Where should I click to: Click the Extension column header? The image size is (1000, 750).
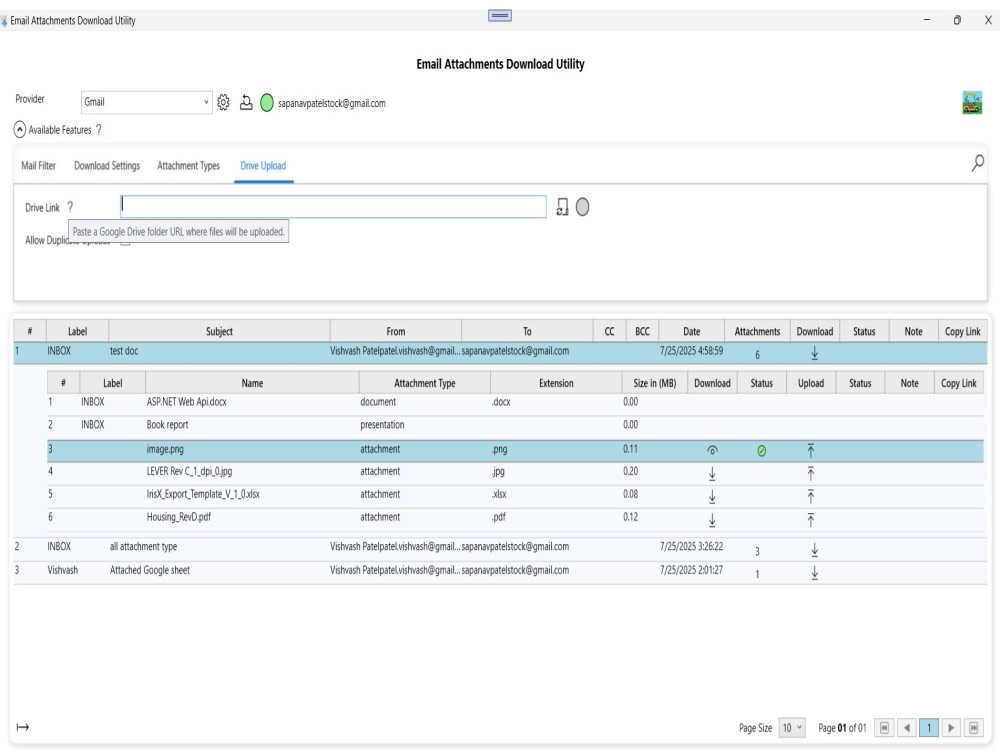[x=556, y=383]
